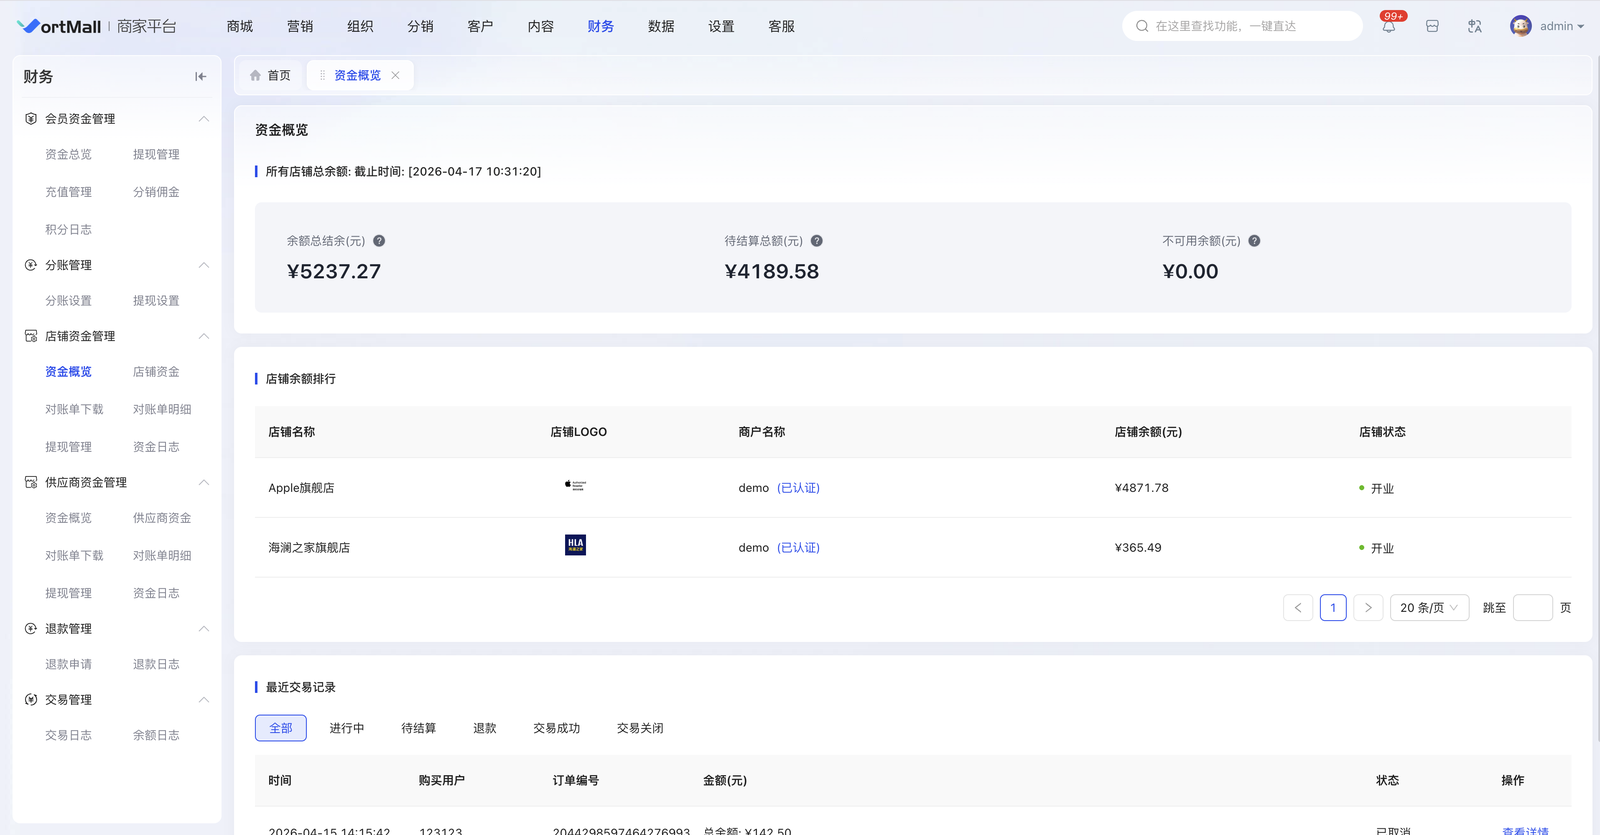
Task: Select the 交易成功 filter
Action: click(556, 728)
